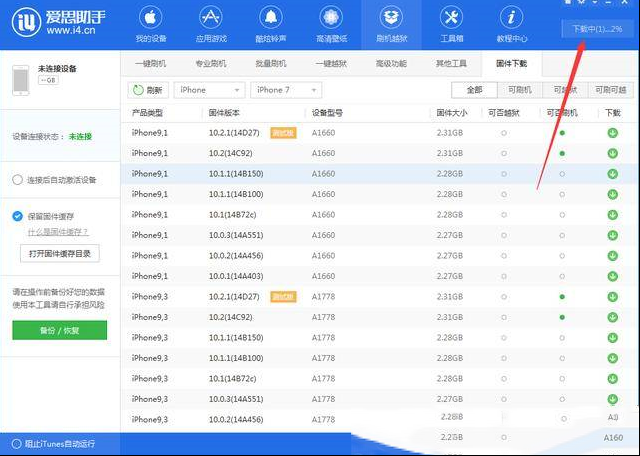This screenshot has width=640, height=456.
Task: Download firmware 10.1(14B72c) for iPhone9,1
Action: click(x=612, y=215)
